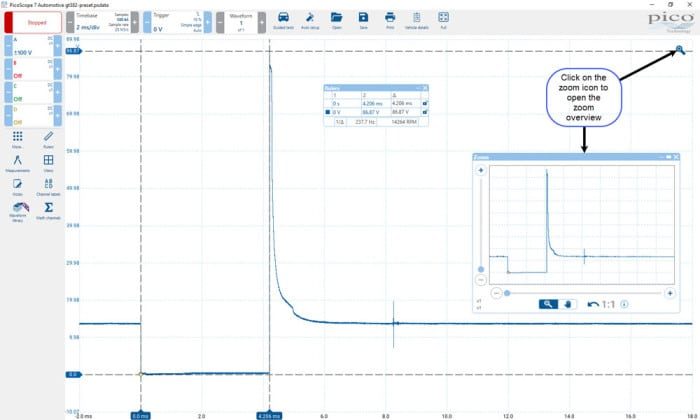This screenshot has width=700, height=420.
Task: Toggle voltage ruler lock in Rulers legend
Action: pos(425,112)
